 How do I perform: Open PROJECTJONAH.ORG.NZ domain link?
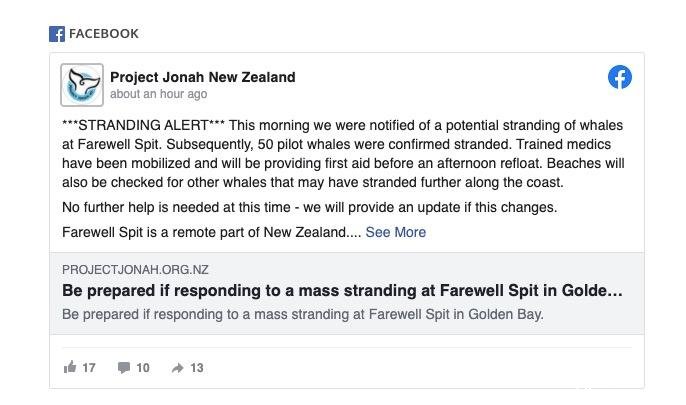tap(135, 269)
